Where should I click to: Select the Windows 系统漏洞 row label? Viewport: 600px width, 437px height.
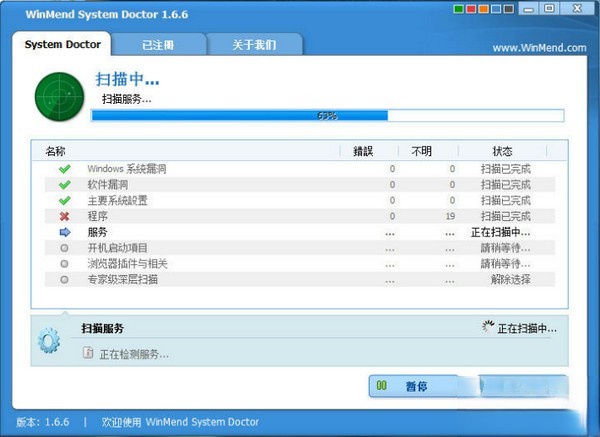[127, 169]
